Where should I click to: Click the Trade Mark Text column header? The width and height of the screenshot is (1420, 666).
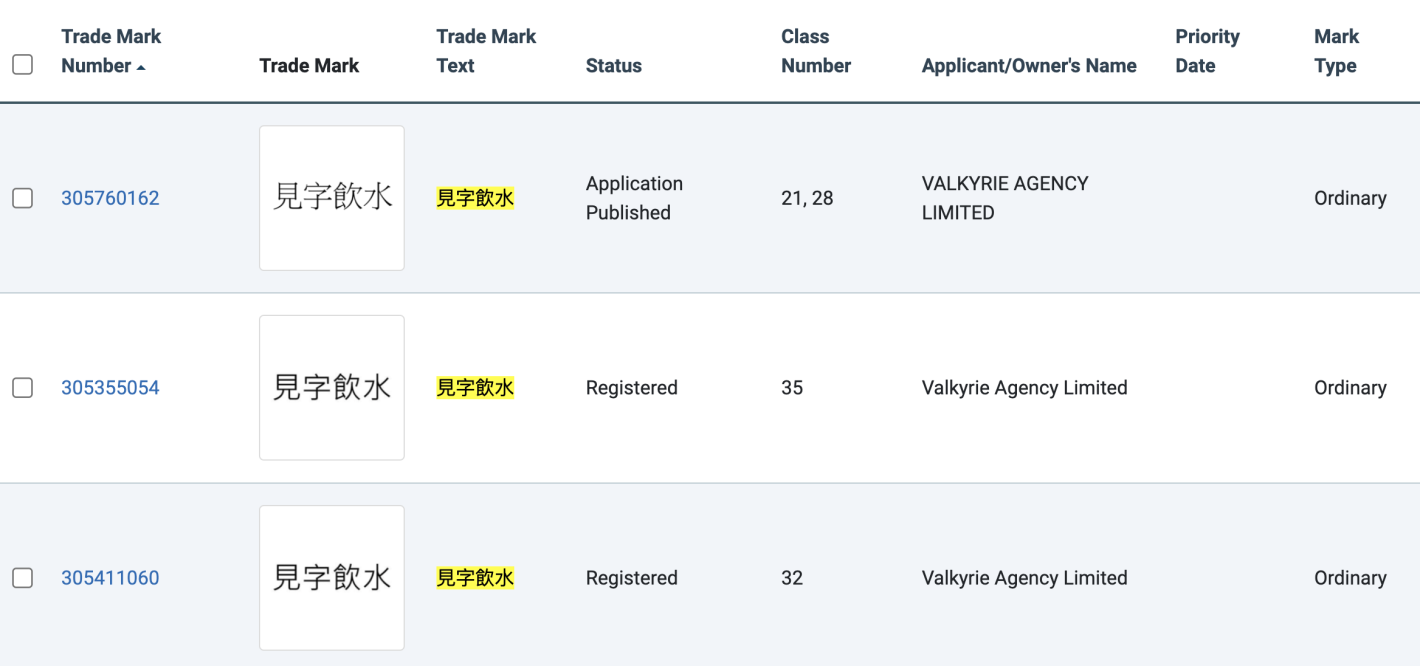(x=486, y=51)
